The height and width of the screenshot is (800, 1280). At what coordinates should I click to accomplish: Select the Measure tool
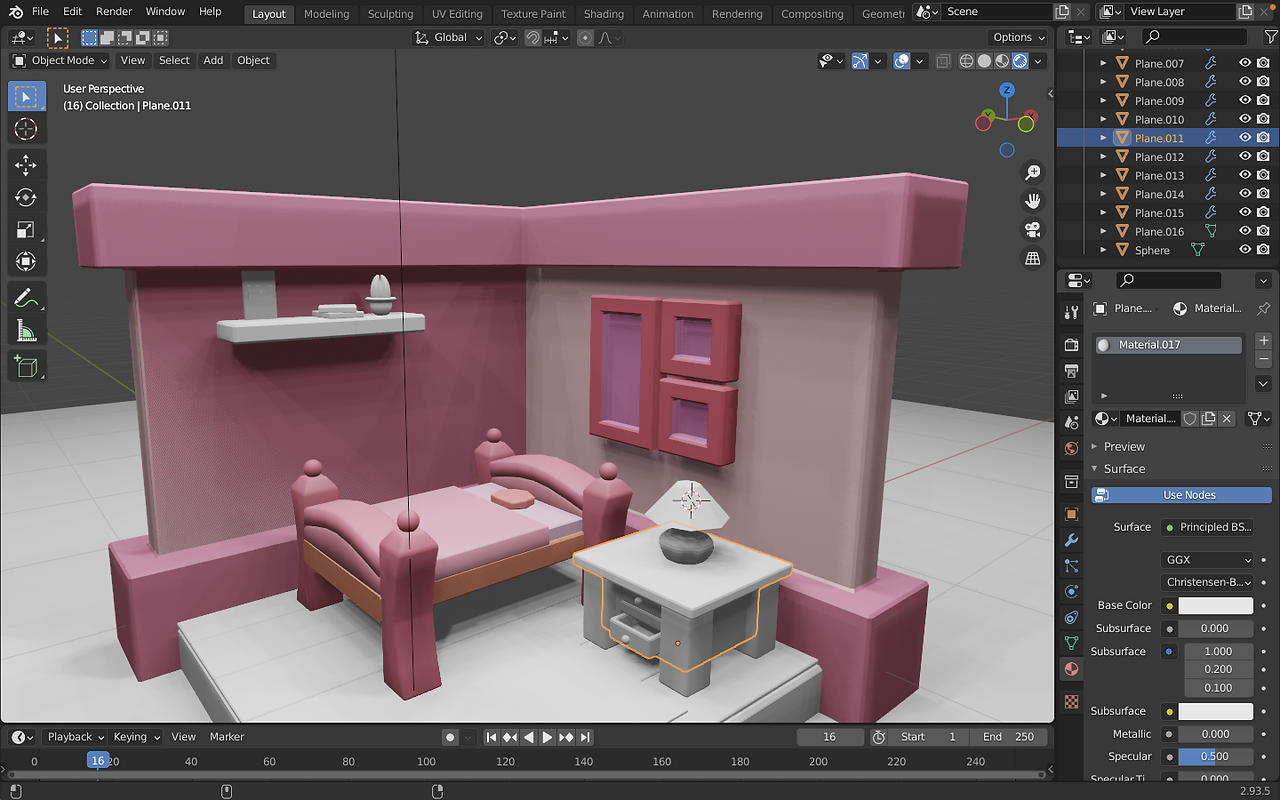point(26,331)
